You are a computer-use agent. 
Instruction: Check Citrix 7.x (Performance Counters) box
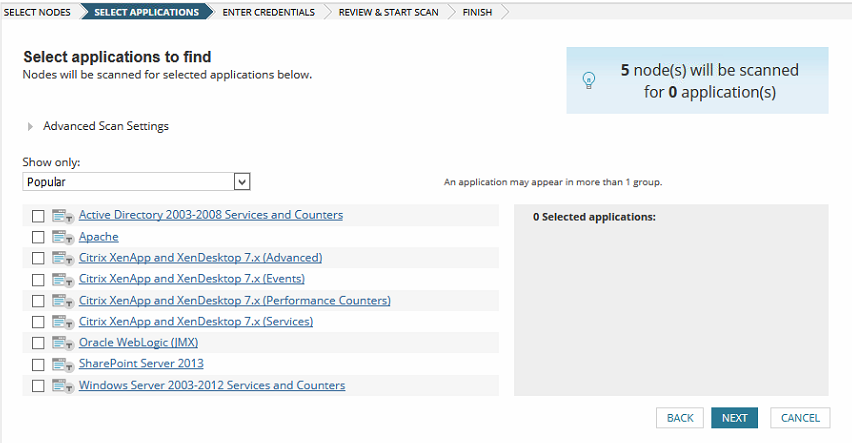pos(38,301)
